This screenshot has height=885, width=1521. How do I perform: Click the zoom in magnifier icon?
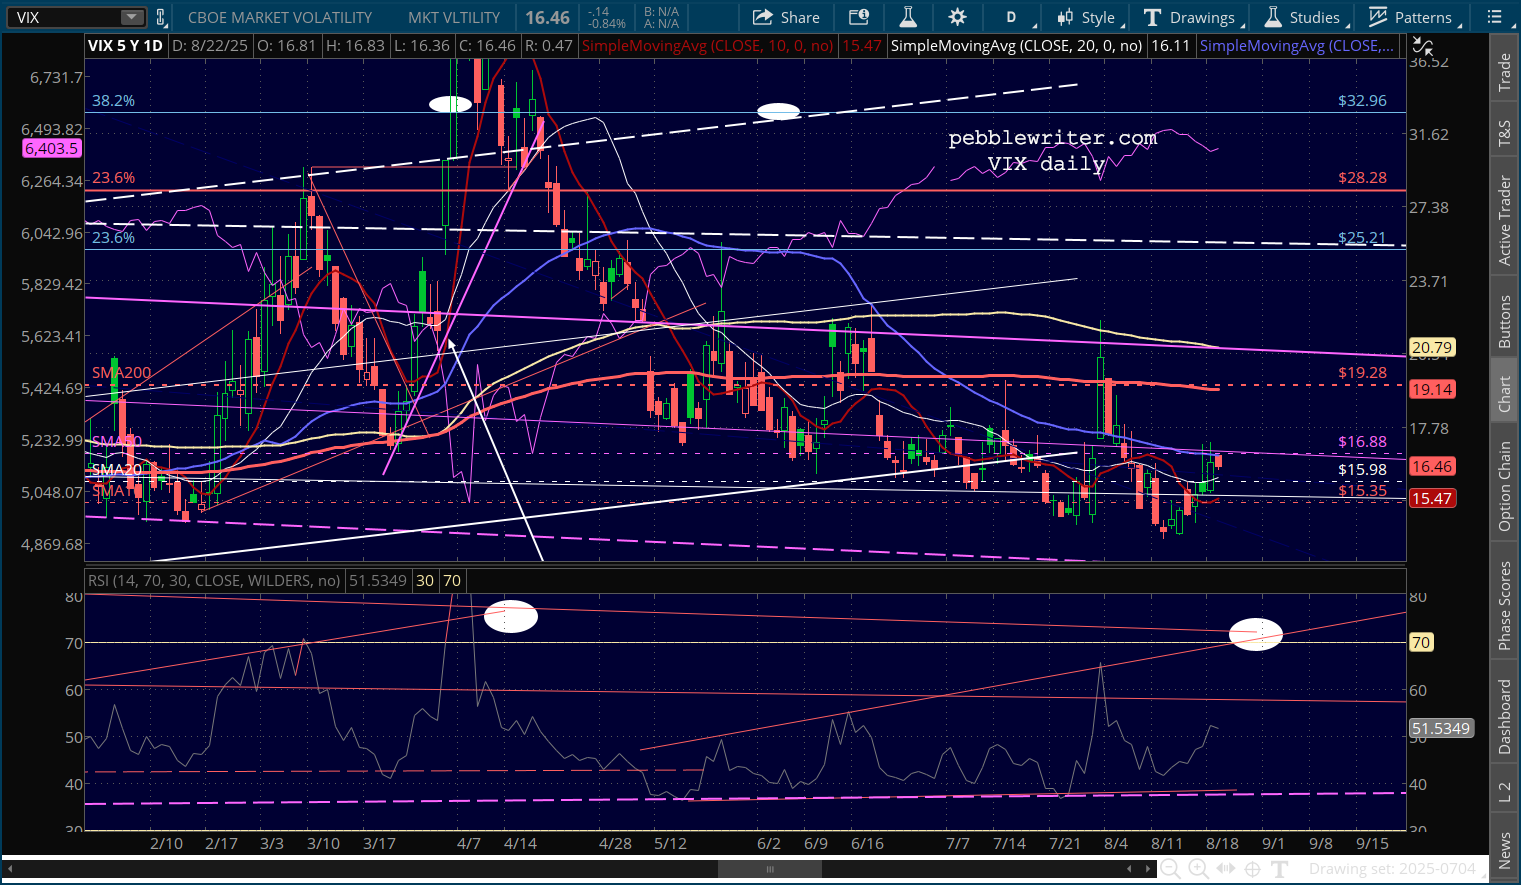click(1197, 869)
